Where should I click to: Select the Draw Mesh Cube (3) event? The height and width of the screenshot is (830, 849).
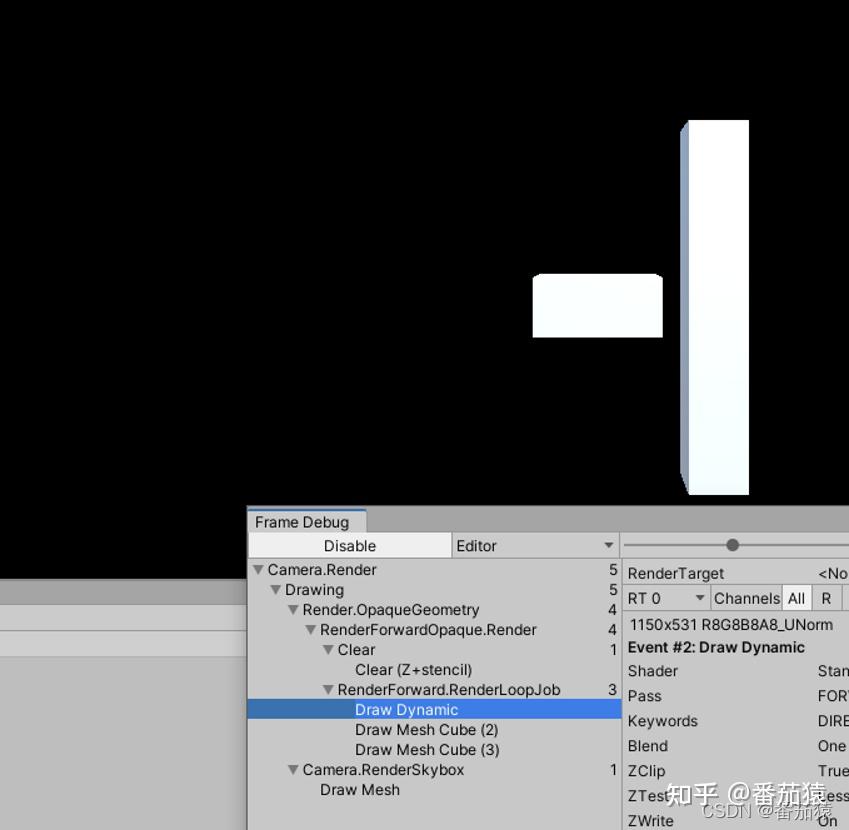click(427, 749)
